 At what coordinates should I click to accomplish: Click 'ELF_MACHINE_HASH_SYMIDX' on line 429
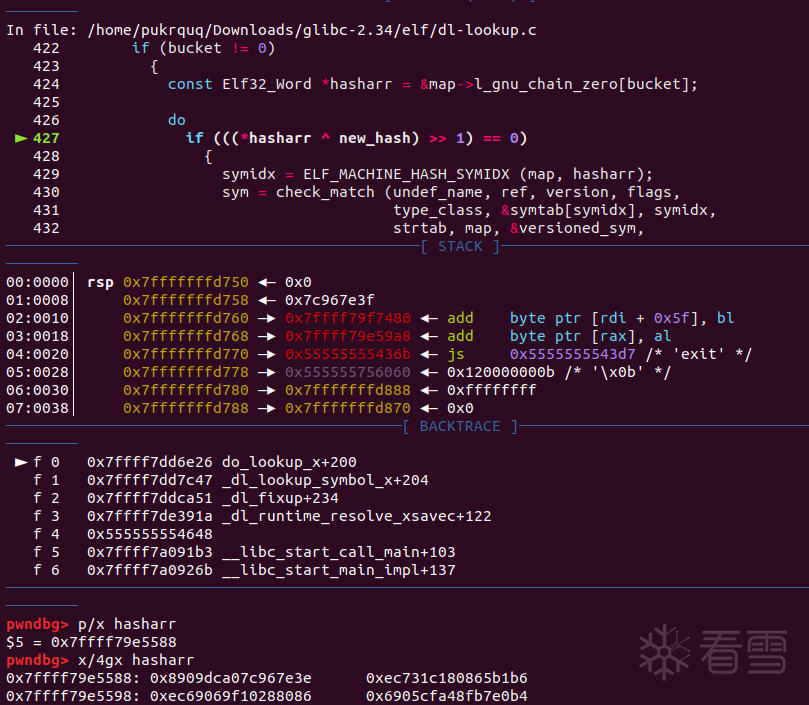coord(406,174)
